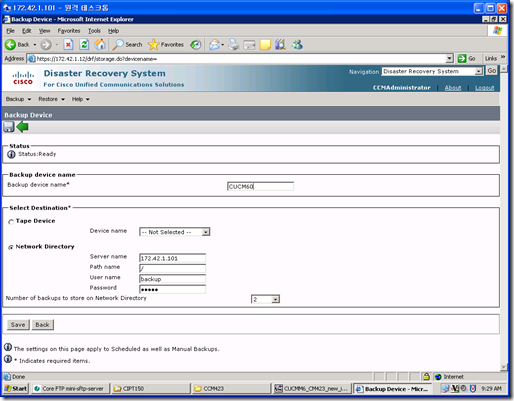Select the Tape Device radio button
The image size is (514, 401).
[11, 222]
